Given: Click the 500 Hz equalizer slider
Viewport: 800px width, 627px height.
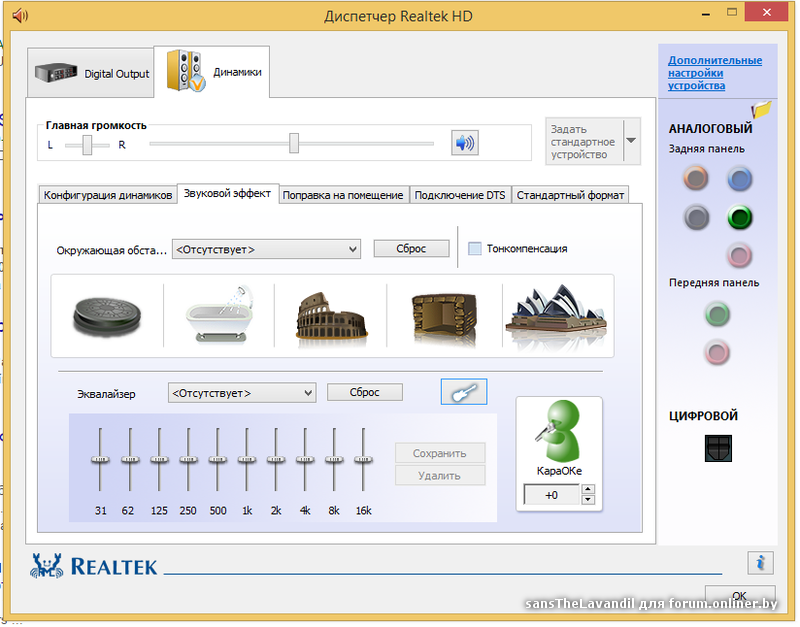Looking at the screenshot, I should [x=218, y=462].
